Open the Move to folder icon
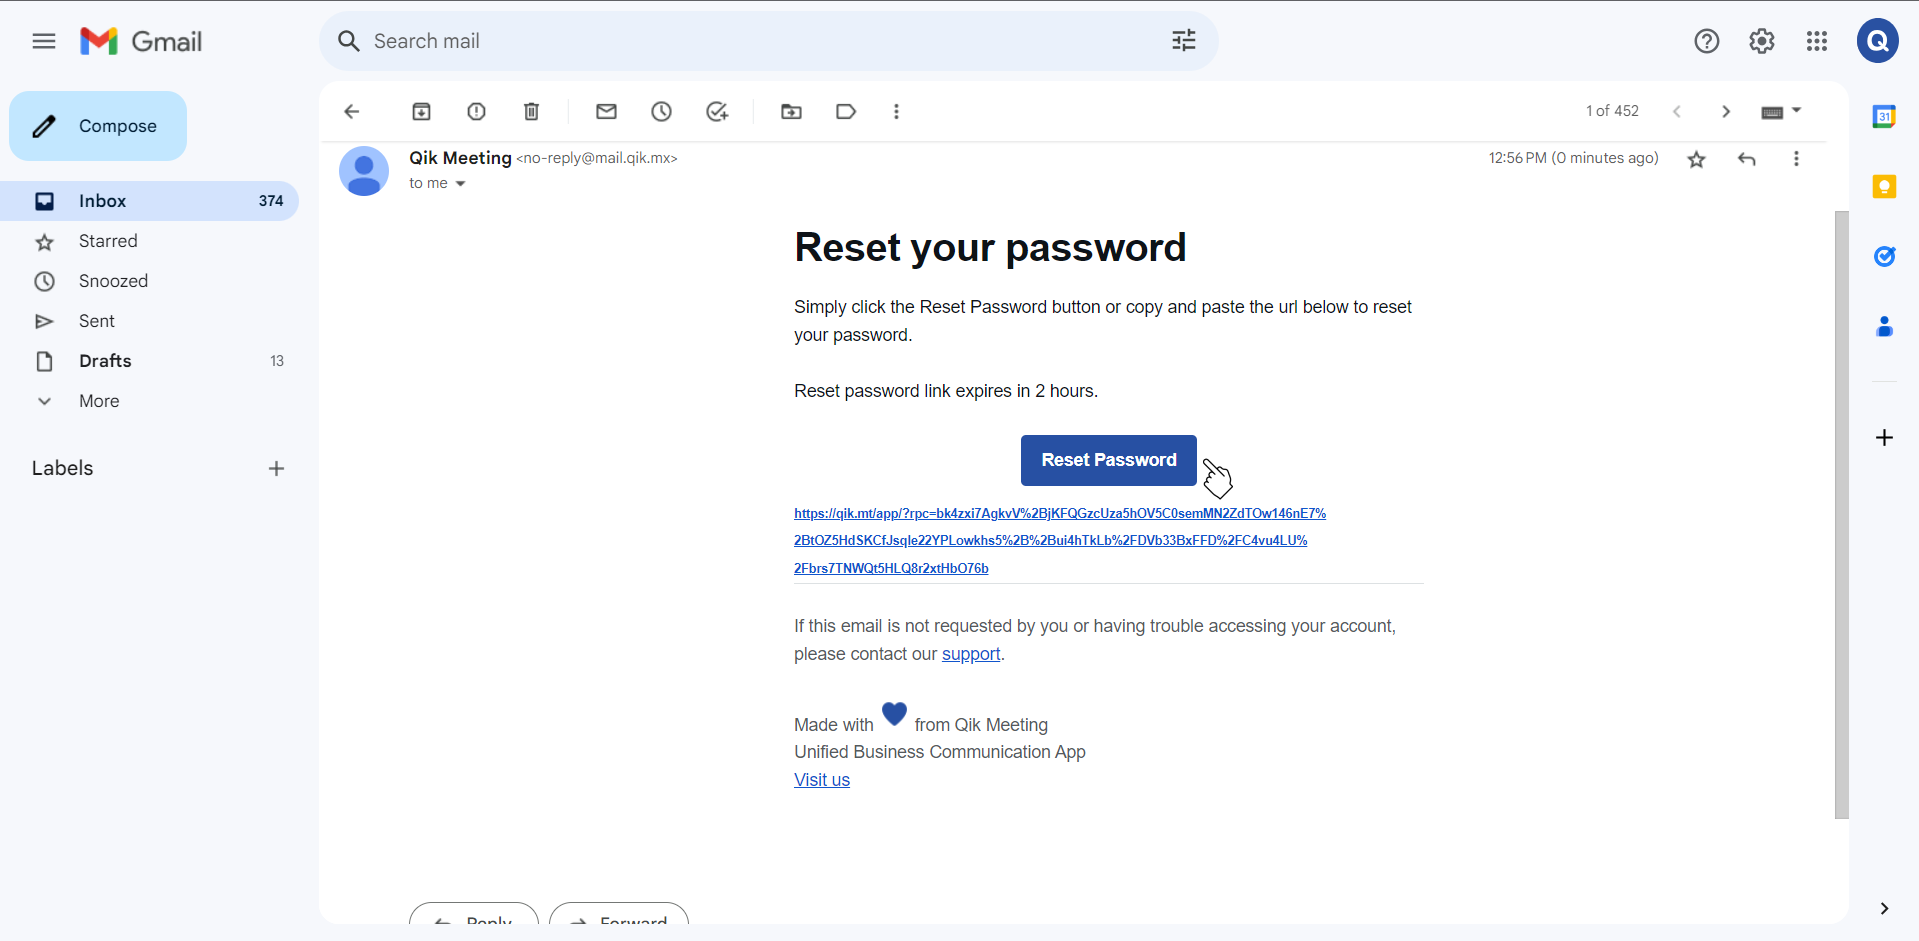 click(791, 112)
